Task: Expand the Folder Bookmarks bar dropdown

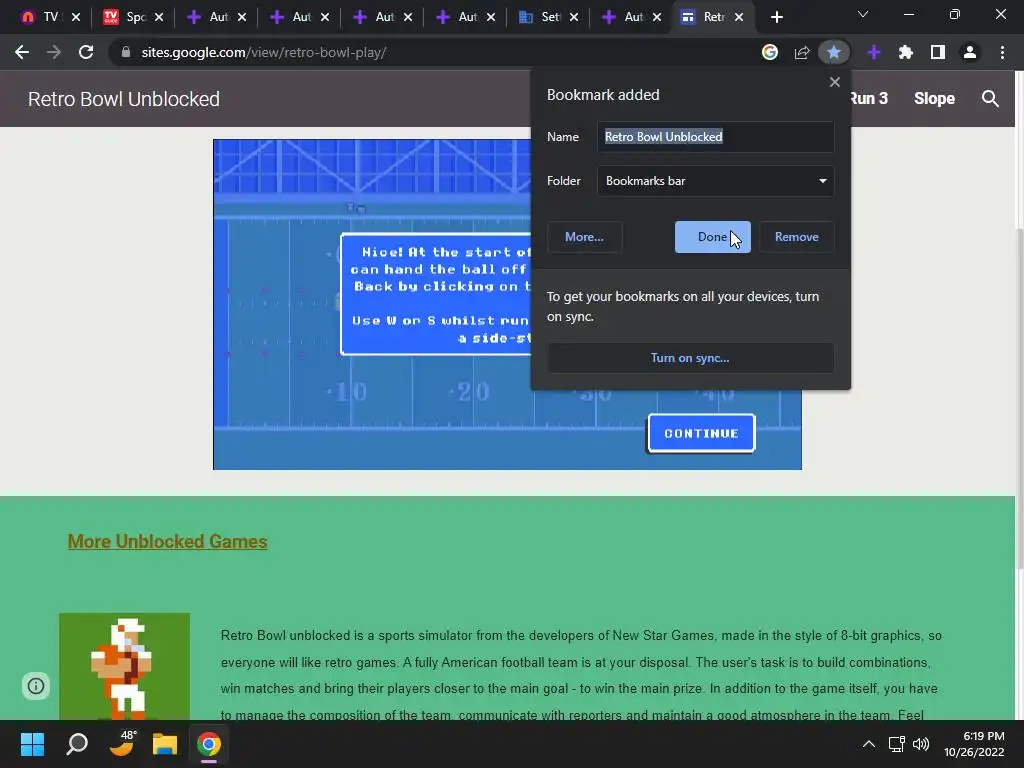Action: point(715,181)
